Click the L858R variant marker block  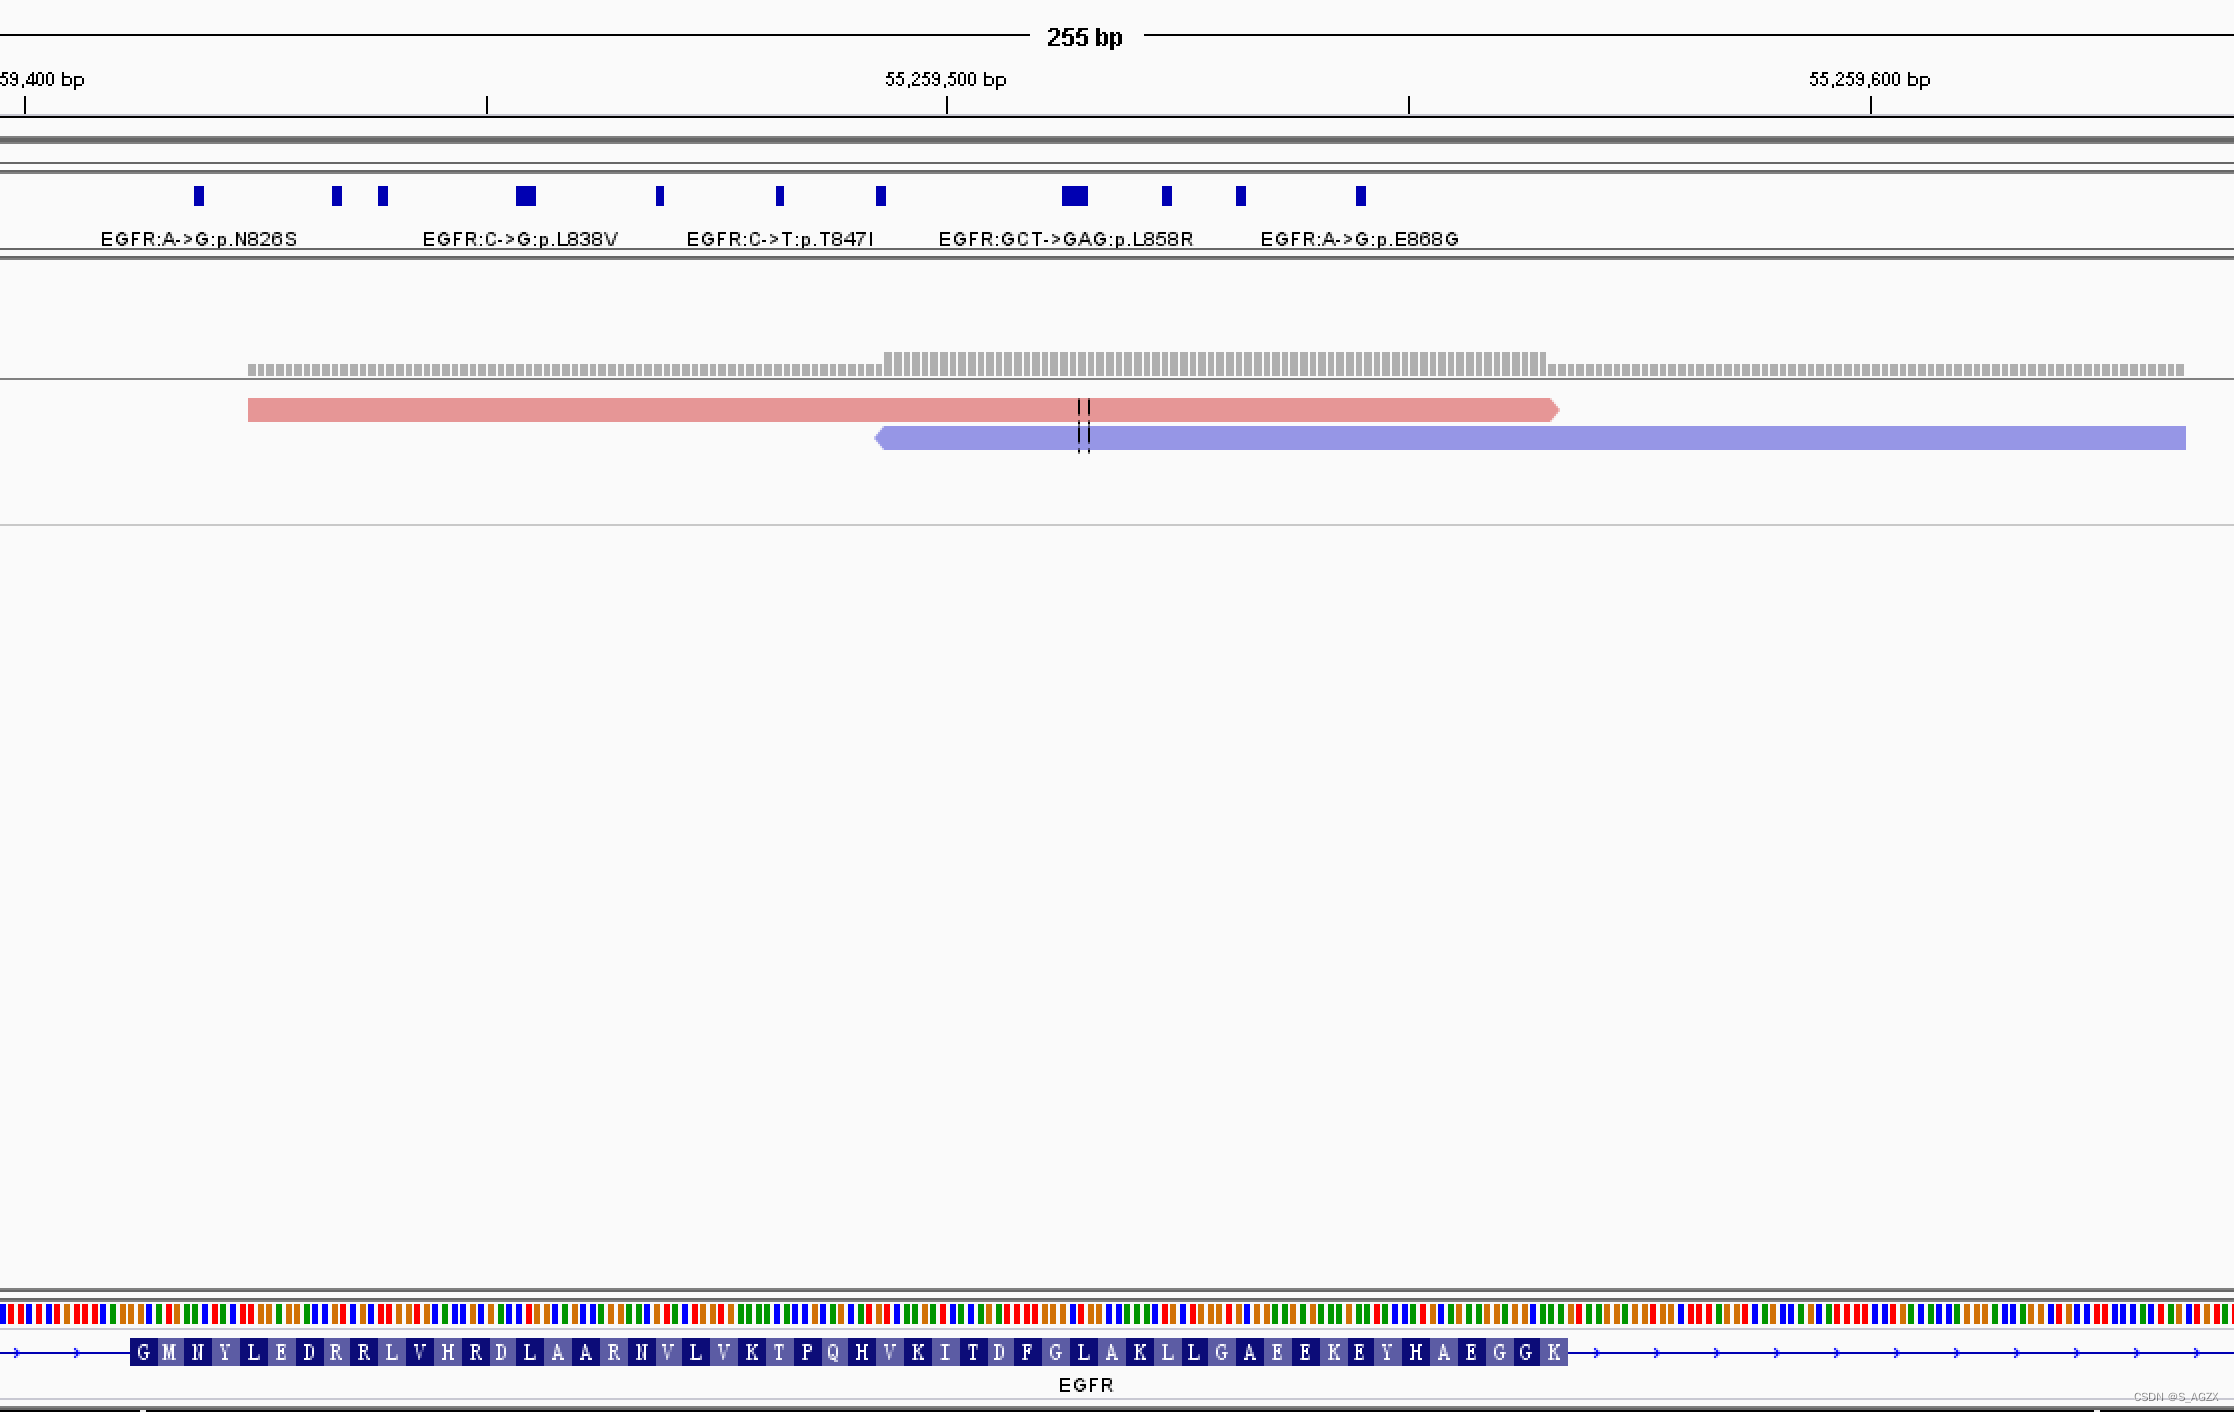pyautogui.click(x=1074, y=196)
